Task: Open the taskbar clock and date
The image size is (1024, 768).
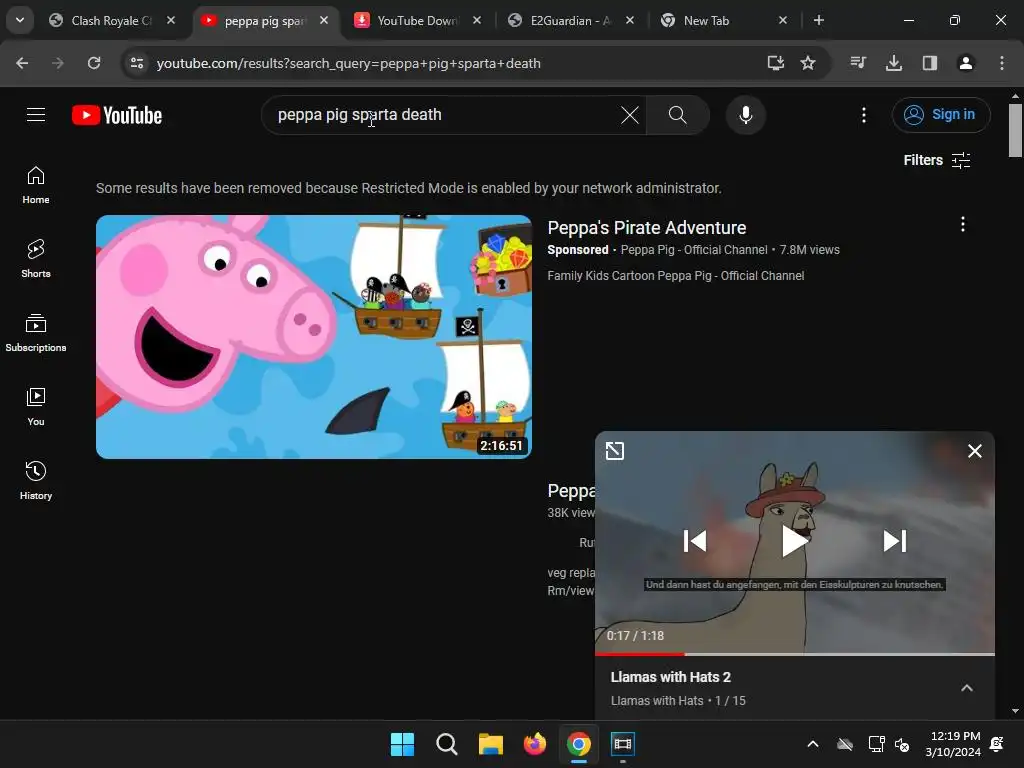Action: coord(955,744)
